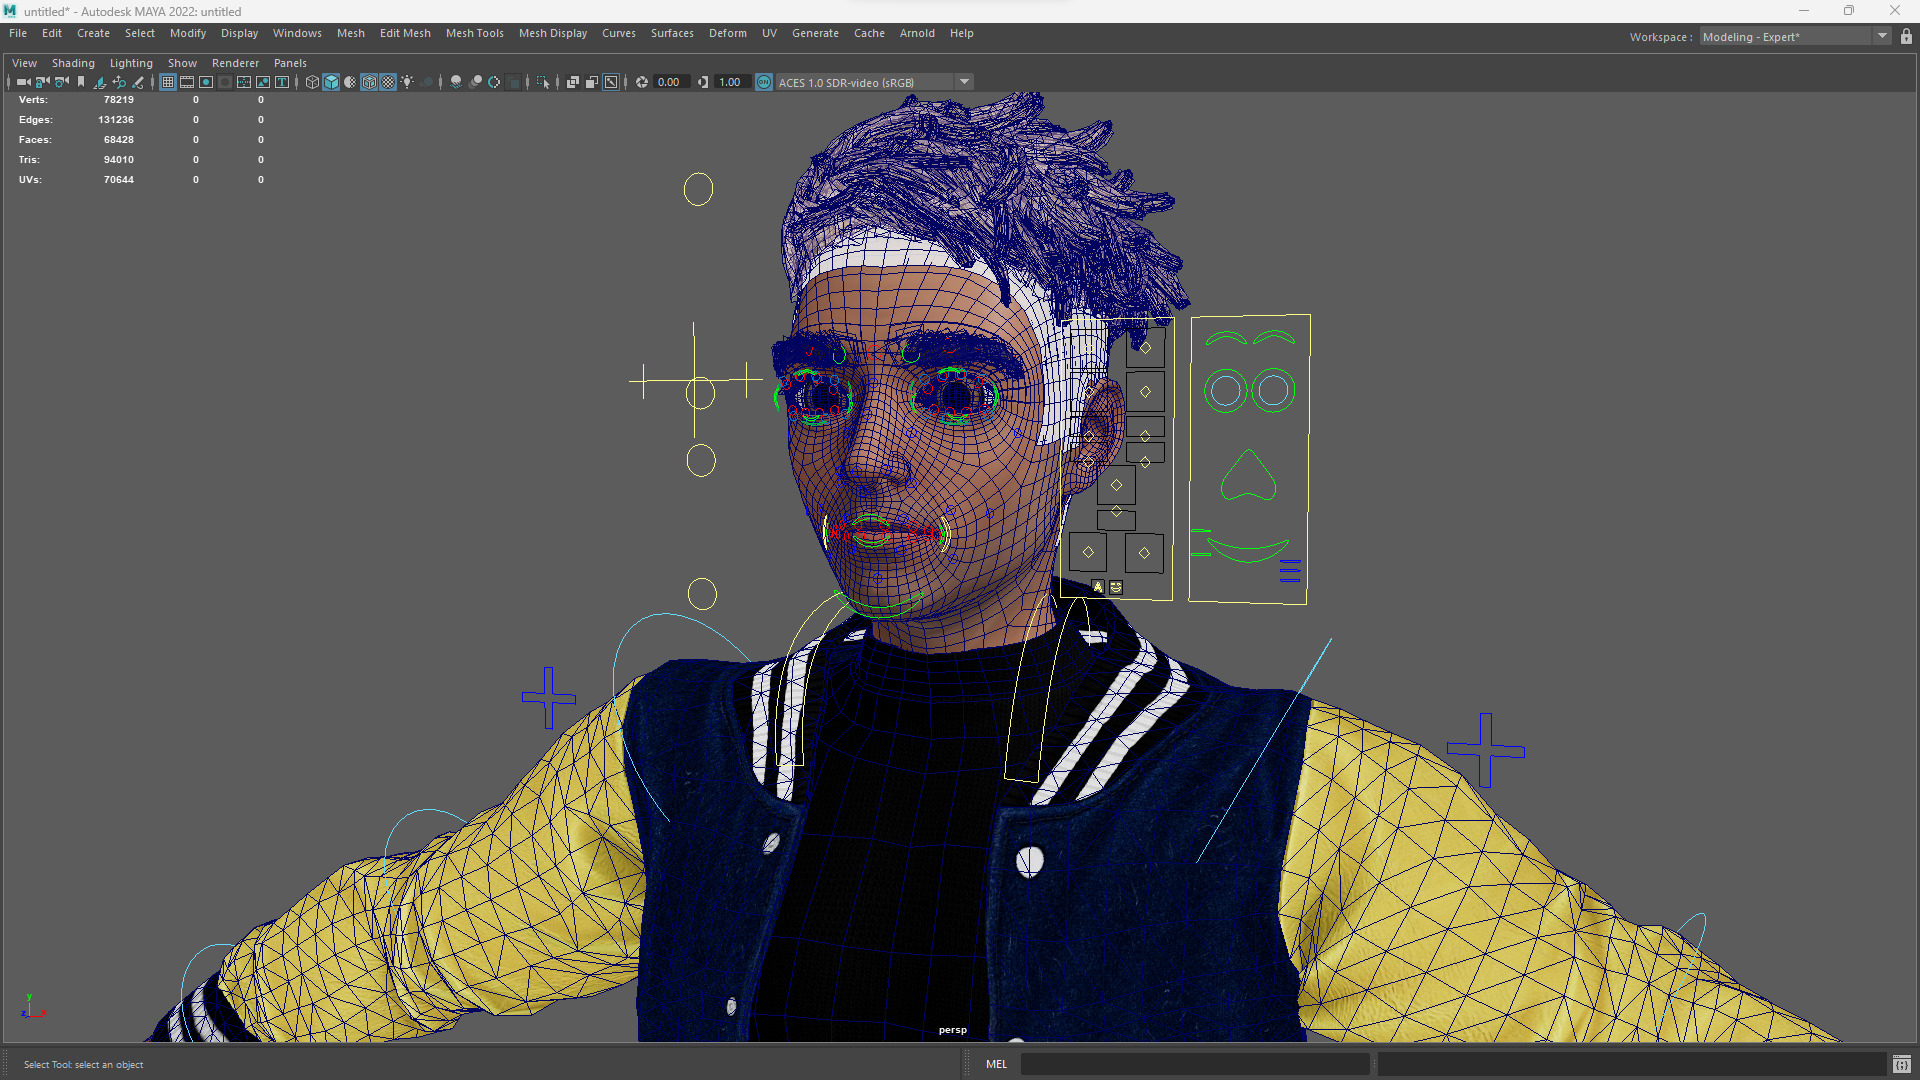1920x1080 pixels.
Task: Click use all lights bulb icon
Action: [x=407, y=82]
